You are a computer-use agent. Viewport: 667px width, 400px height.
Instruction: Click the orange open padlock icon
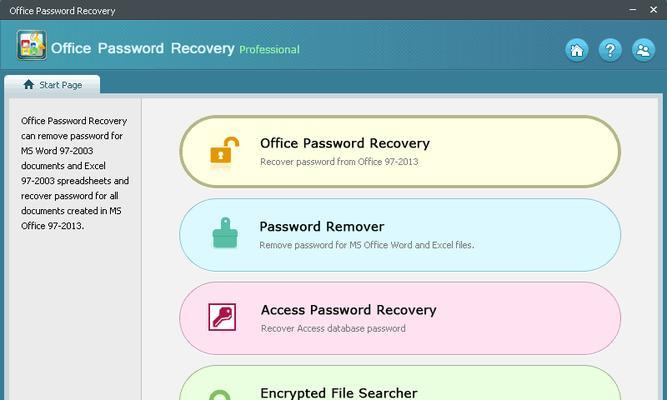coord(225,151)
